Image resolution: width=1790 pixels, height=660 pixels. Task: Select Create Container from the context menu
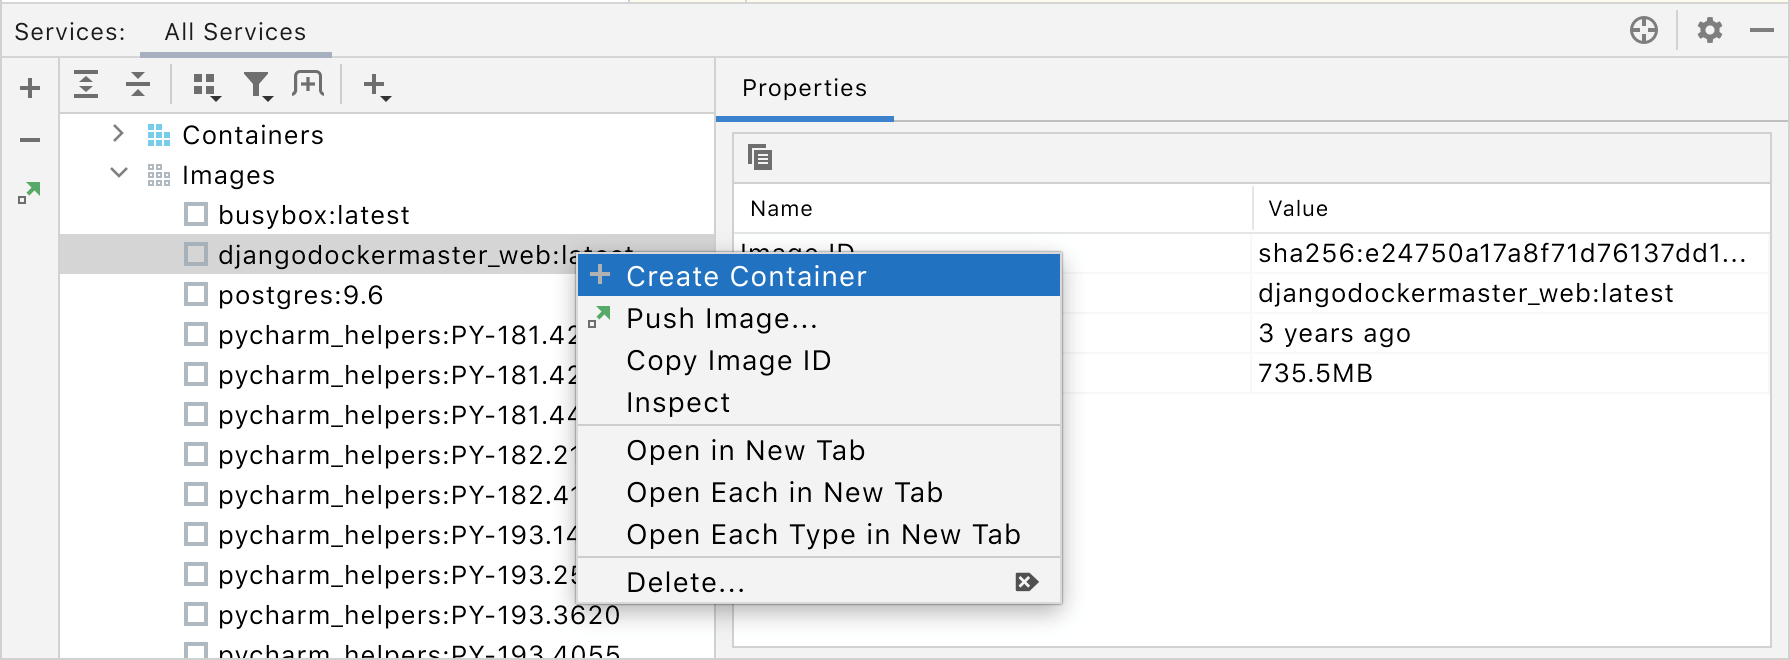[746, 276]
